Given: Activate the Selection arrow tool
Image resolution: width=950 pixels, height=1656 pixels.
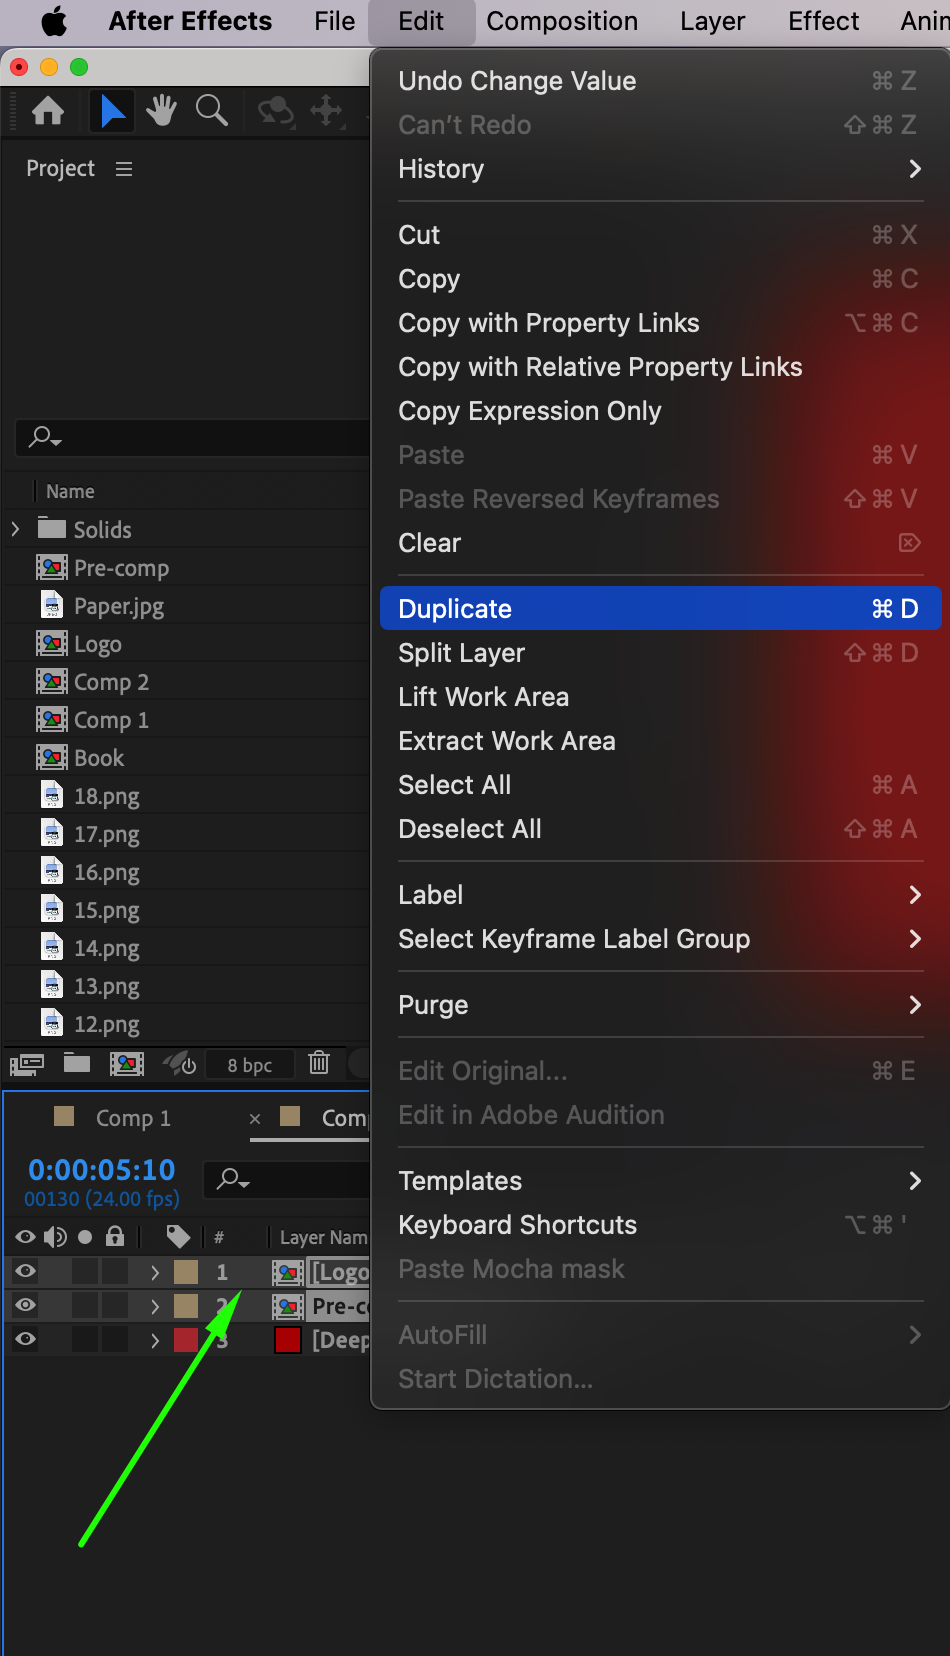Looking at the screenshot, I should 112,111.
